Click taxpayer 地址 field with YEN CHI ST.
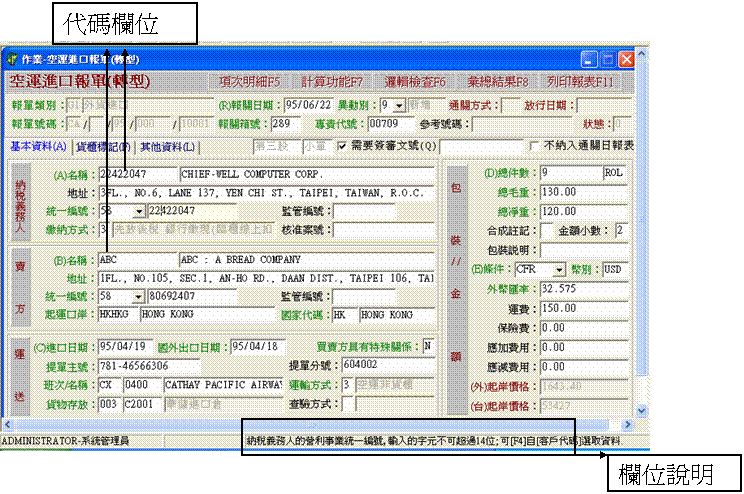Viewport: 744px width, 494px height. tap(266, 193)
